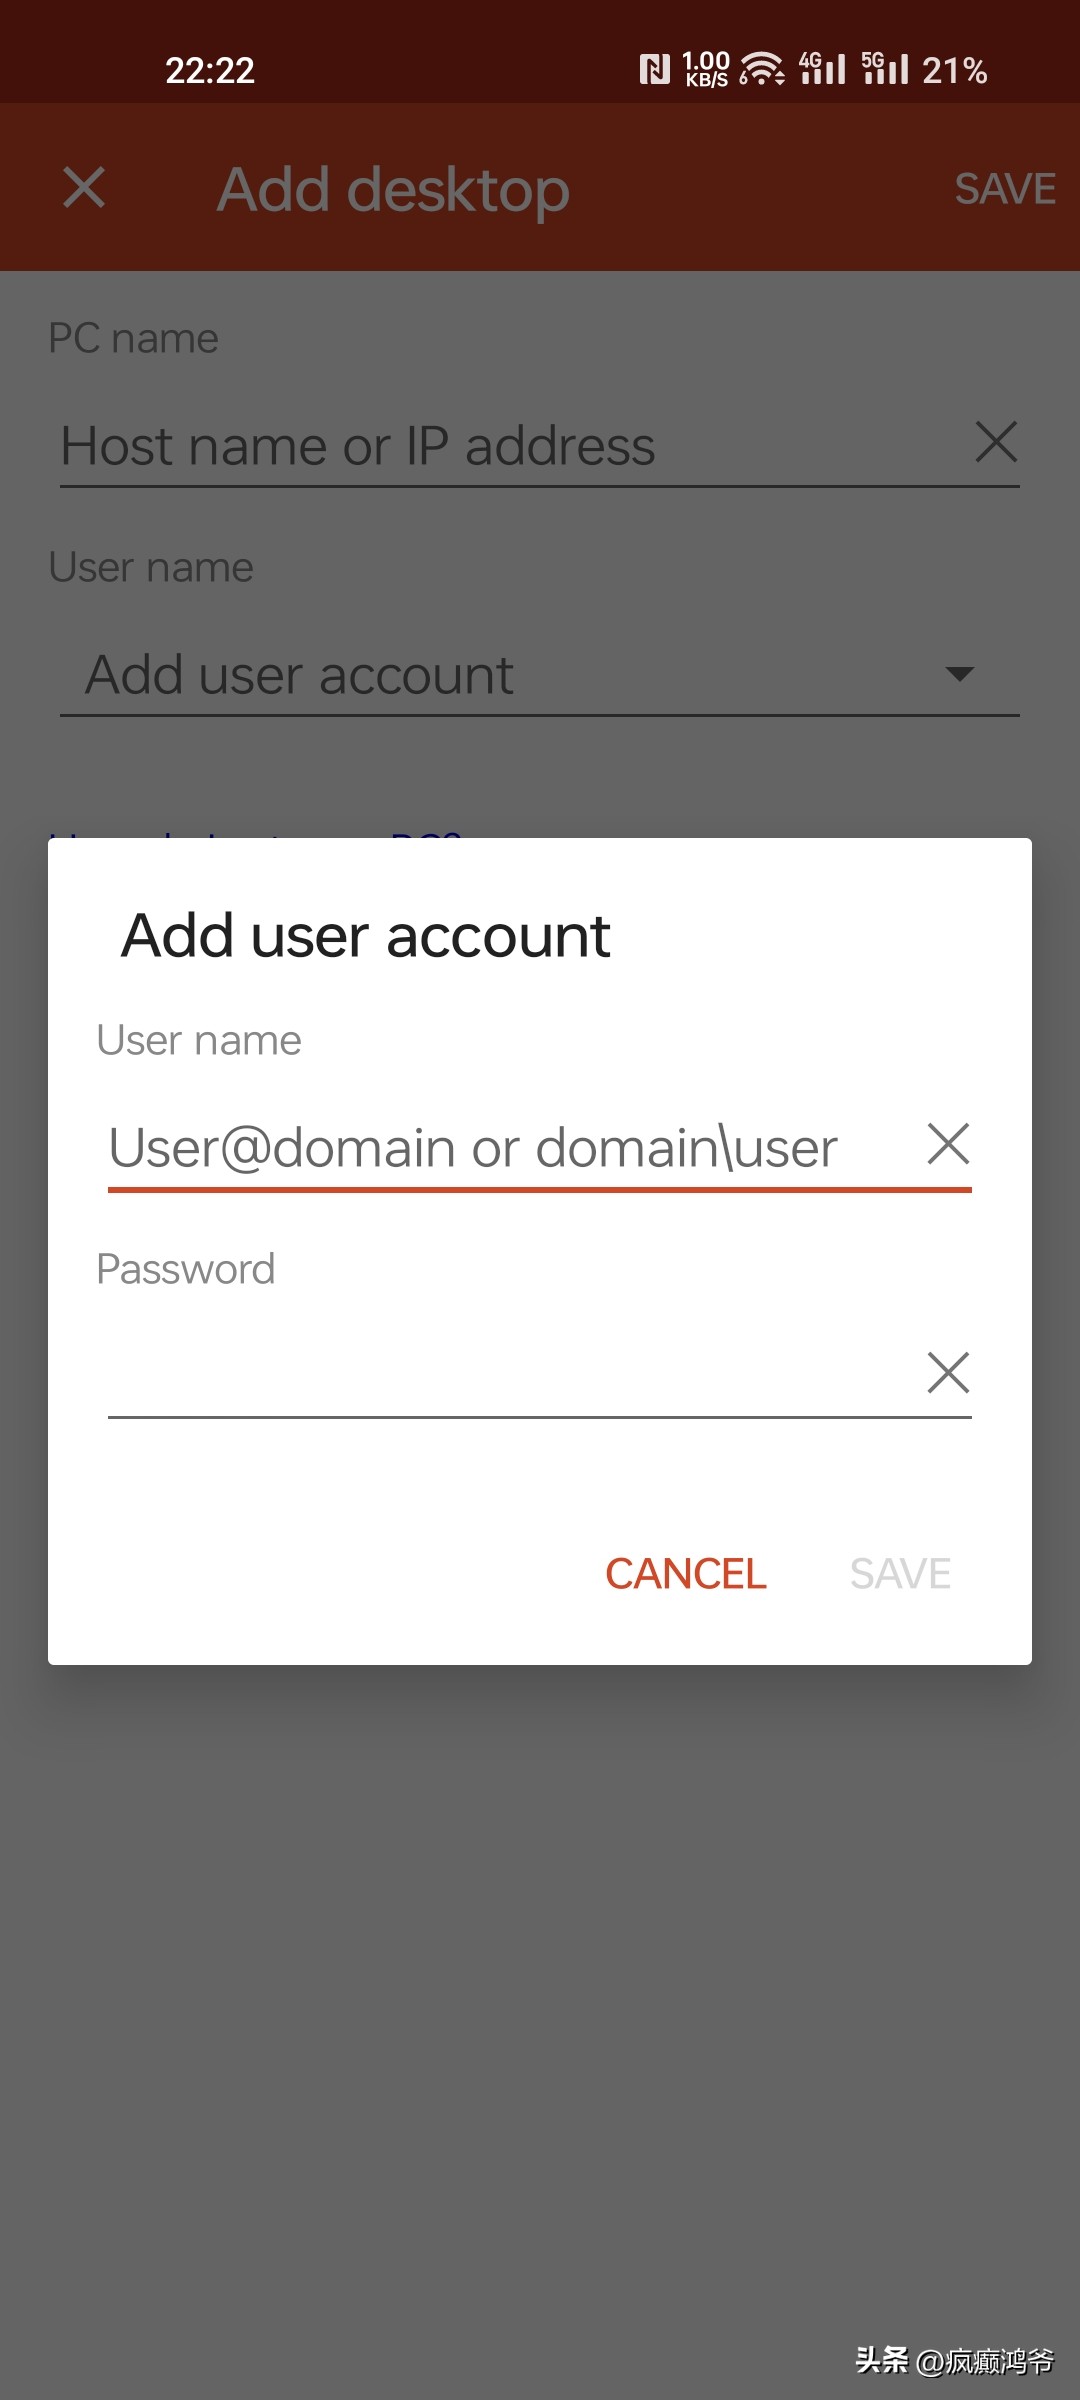
Task: Tap the Add user account dialog title
Action: pos(365,936)
